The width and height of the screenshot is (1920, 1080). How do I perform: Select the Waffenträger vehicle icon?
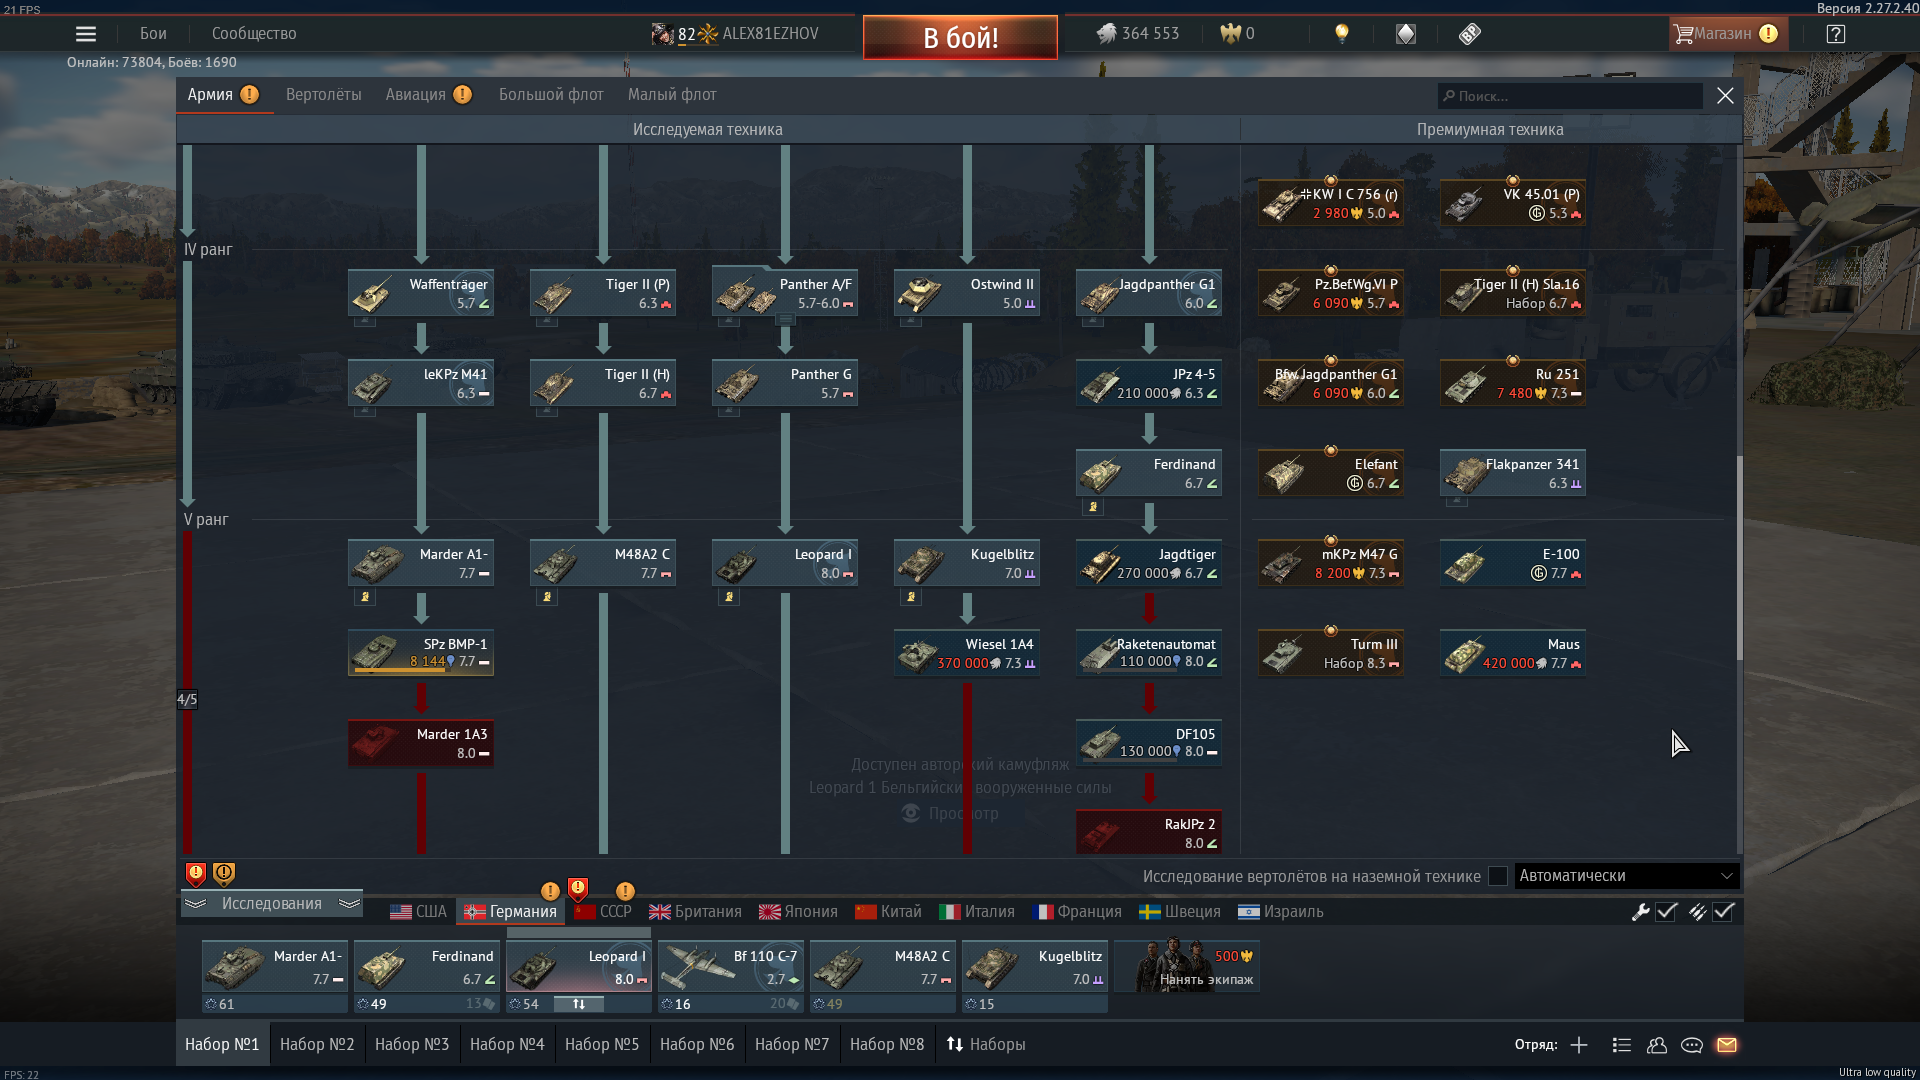pyautogui.click(x=421, y=293)
